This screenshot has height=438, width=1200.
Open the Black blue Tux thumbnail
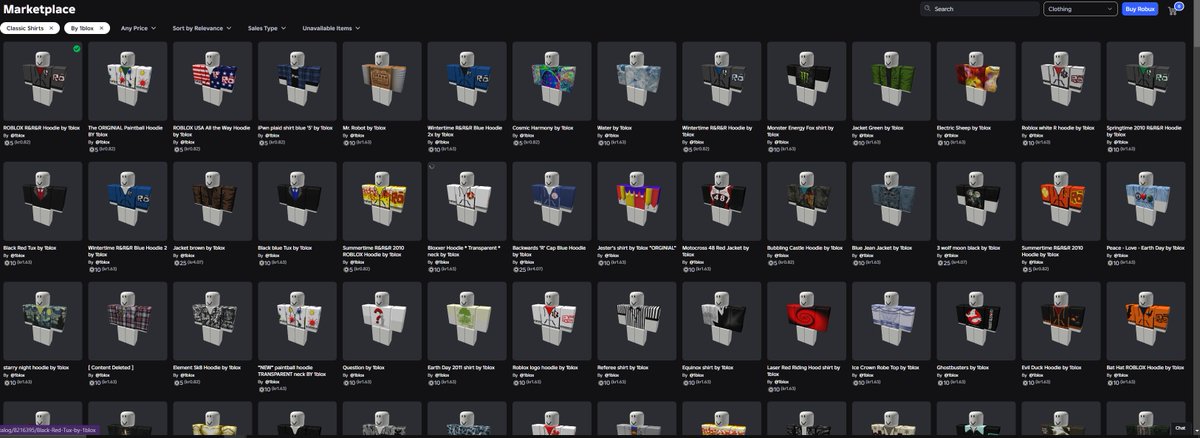tap(298, 202)
